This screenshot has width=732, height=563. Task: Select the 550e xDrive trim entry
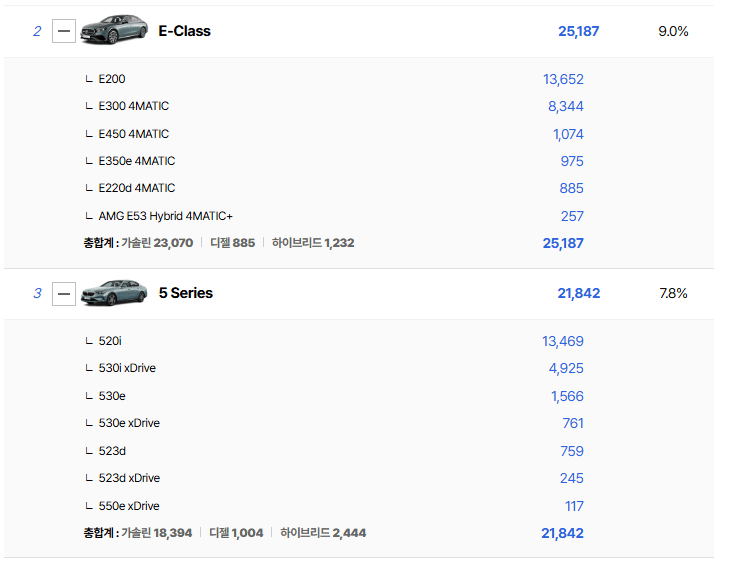click(129, 506)
